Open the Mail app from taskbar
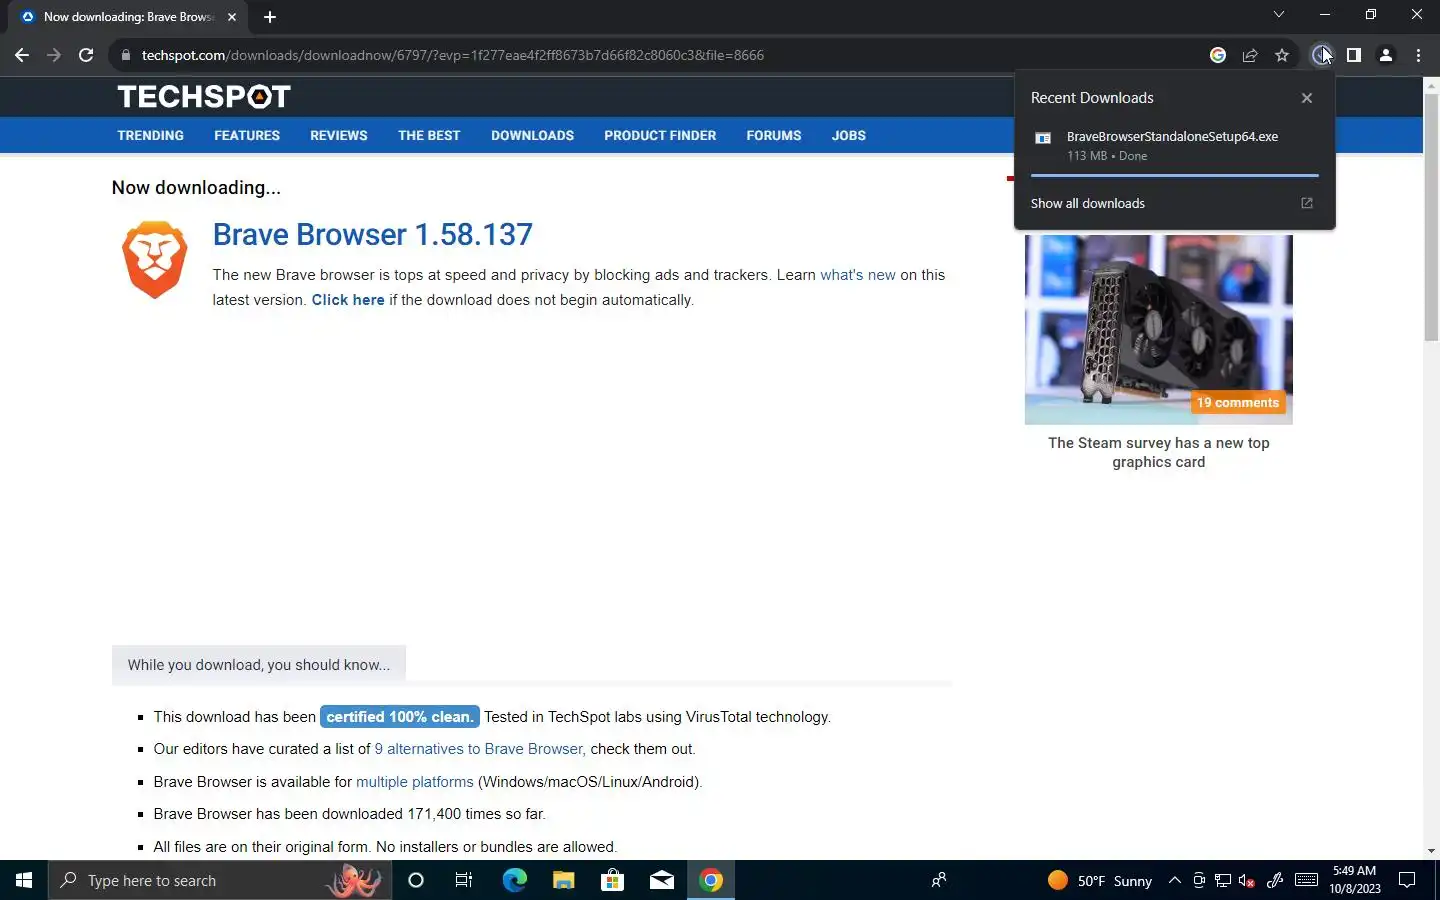Image resolution: width=1440 pixels, height=900 pixels. 661,880
